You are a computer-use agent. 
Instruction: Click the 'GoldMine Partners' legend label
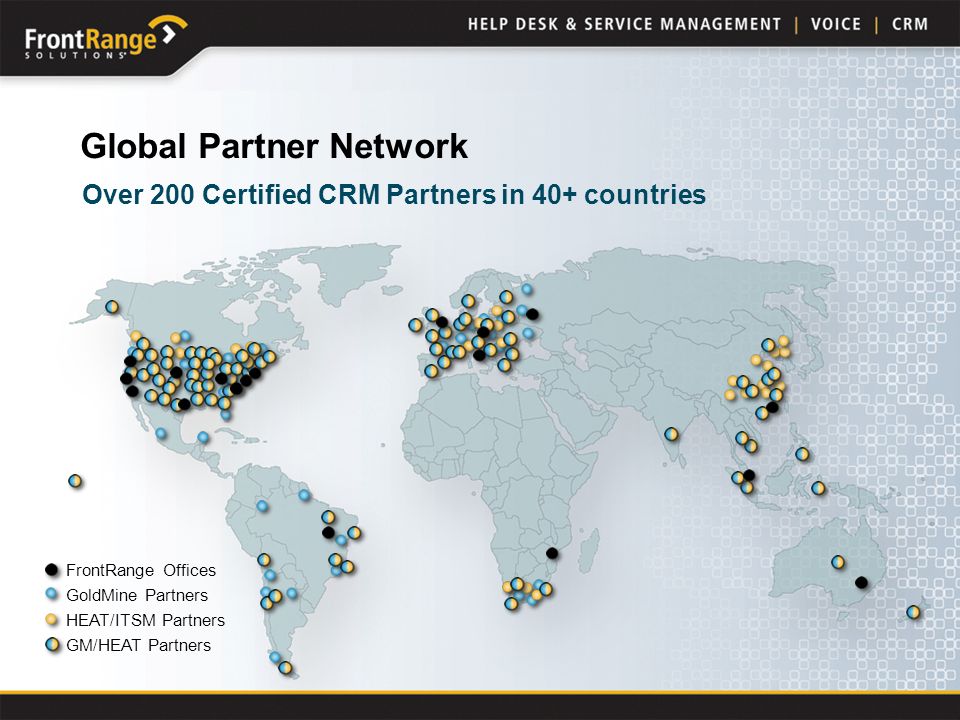137,595
